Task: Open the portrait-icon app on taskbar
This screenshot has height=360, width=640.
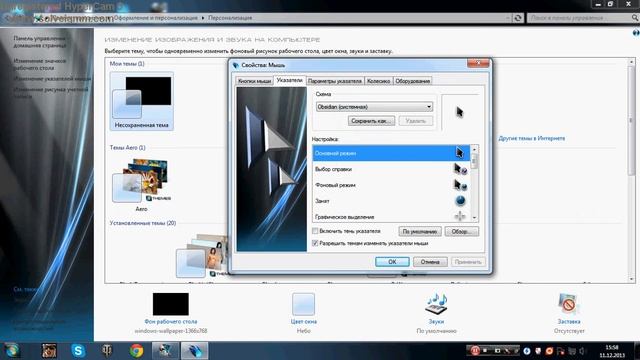Action: 49,351
